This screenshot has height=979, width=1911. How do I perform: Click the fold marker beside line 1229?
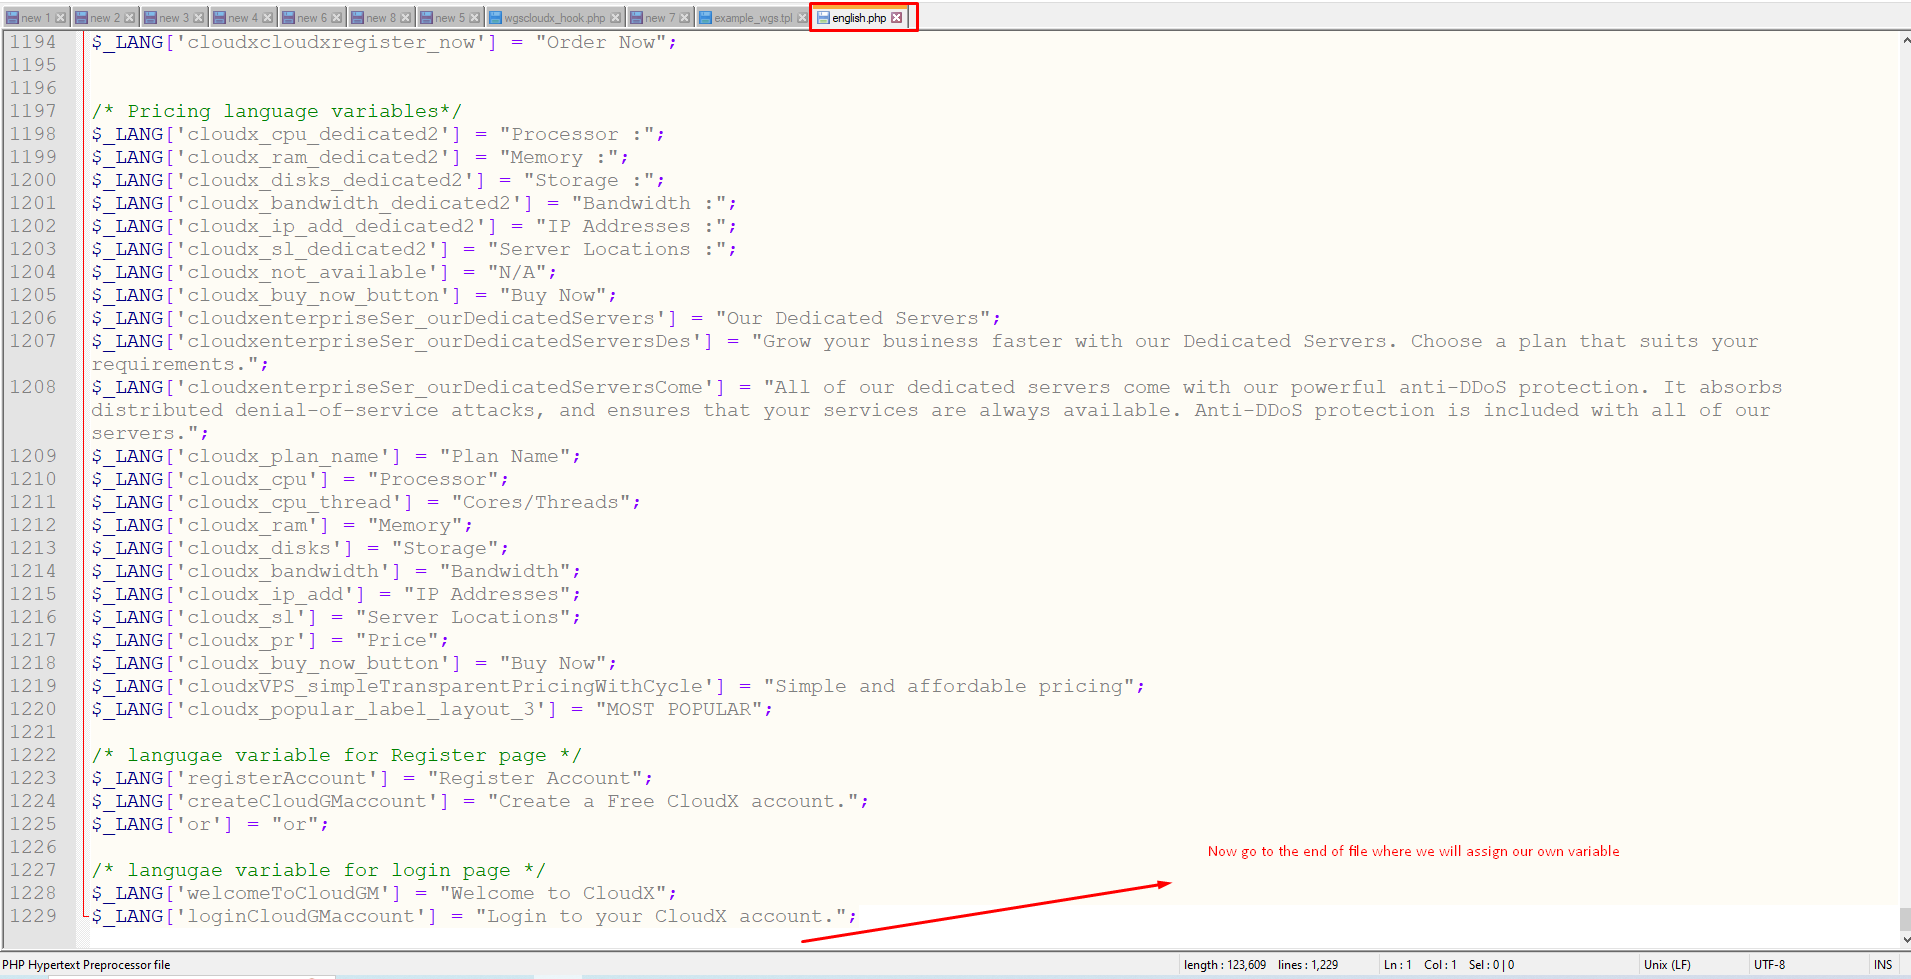(x=86, y=916)
